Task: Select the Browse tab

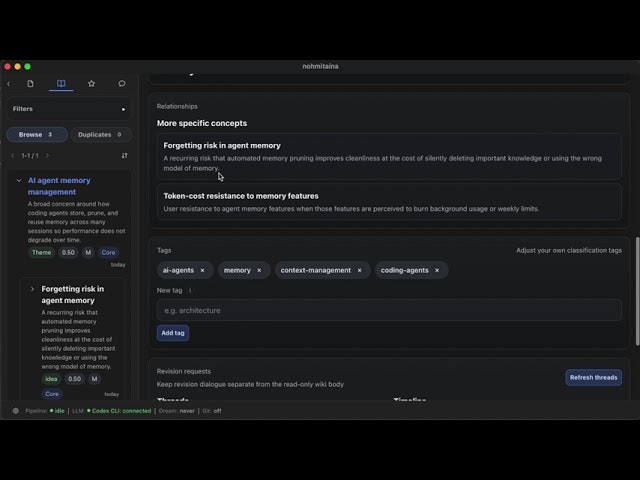Action: click(x=37, y=134)
